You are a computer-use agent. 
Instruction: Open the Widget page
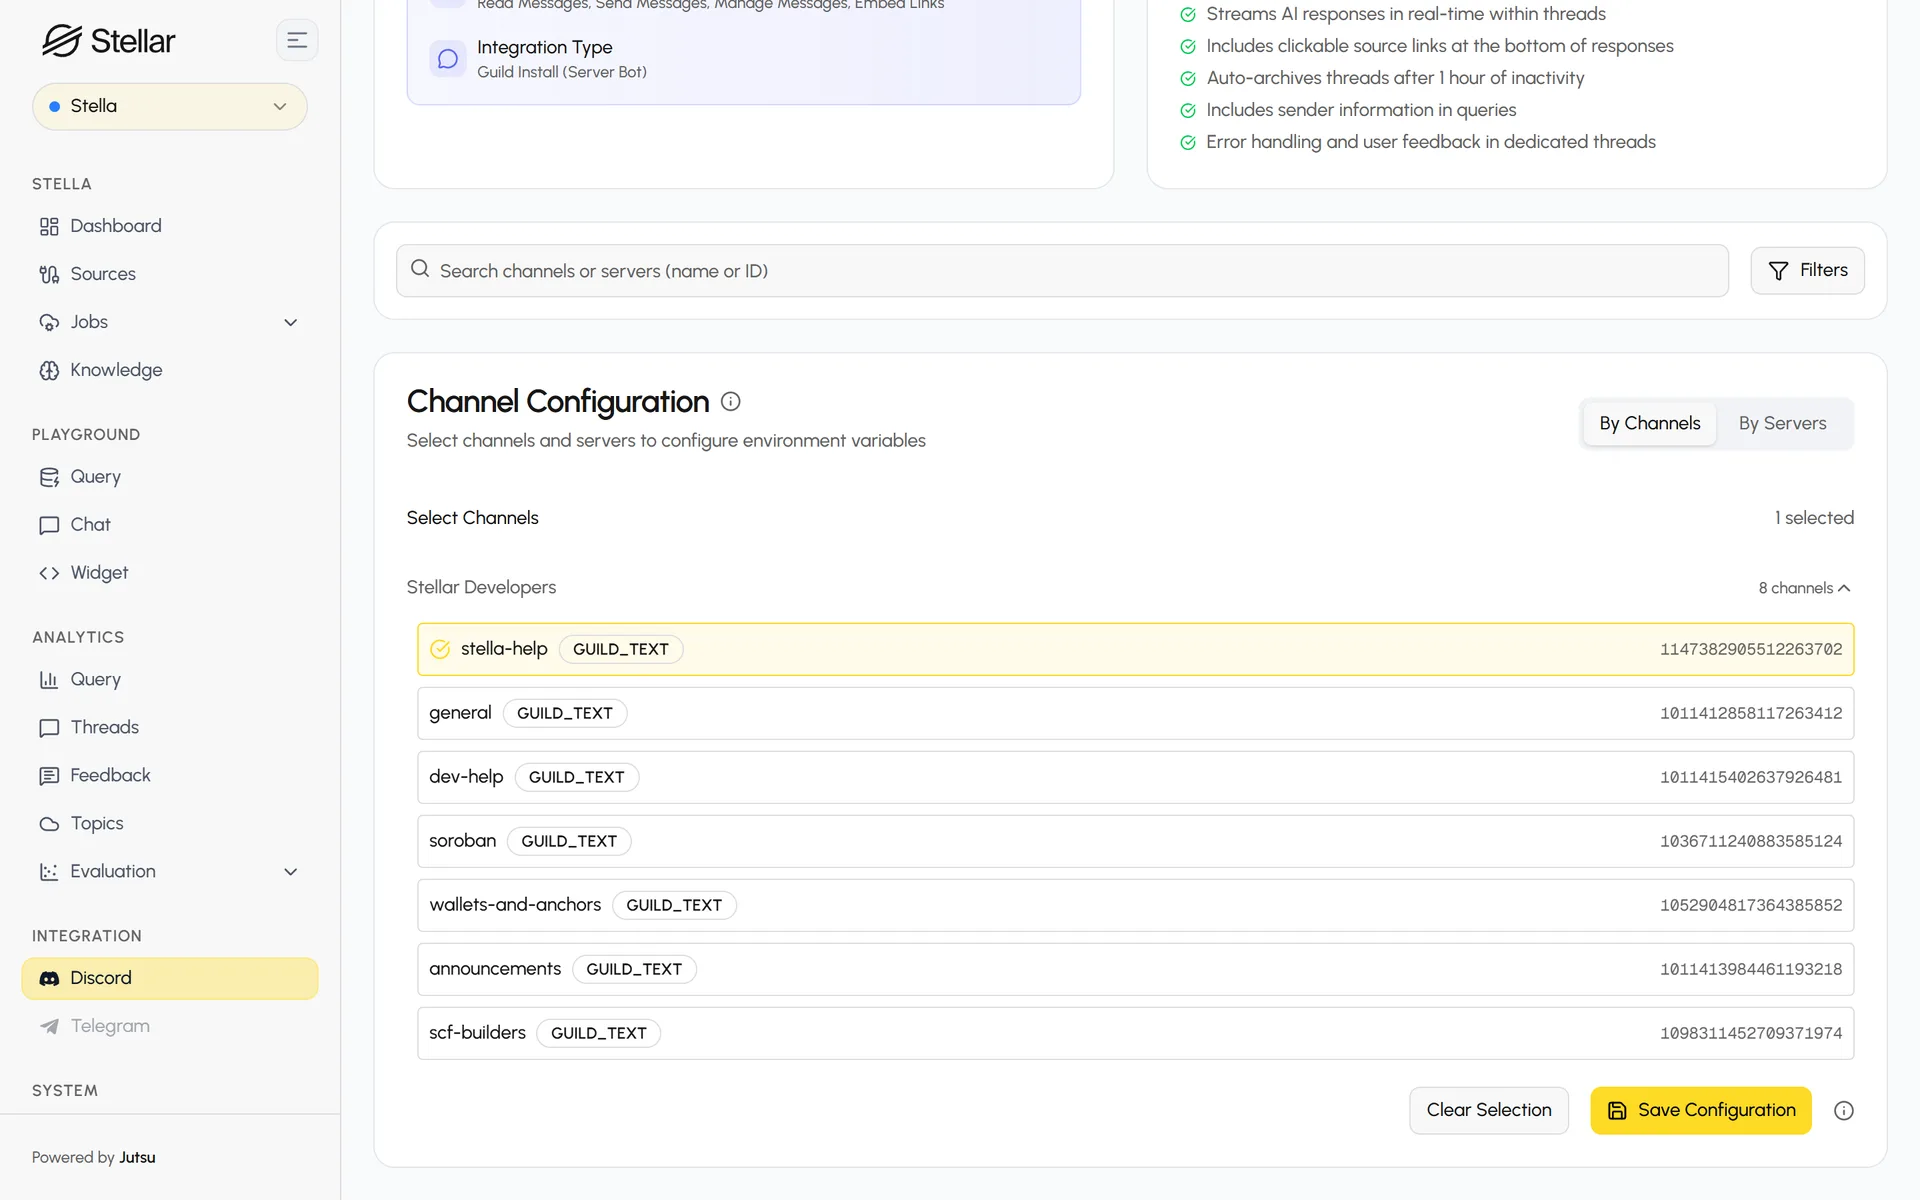point(170,573)
